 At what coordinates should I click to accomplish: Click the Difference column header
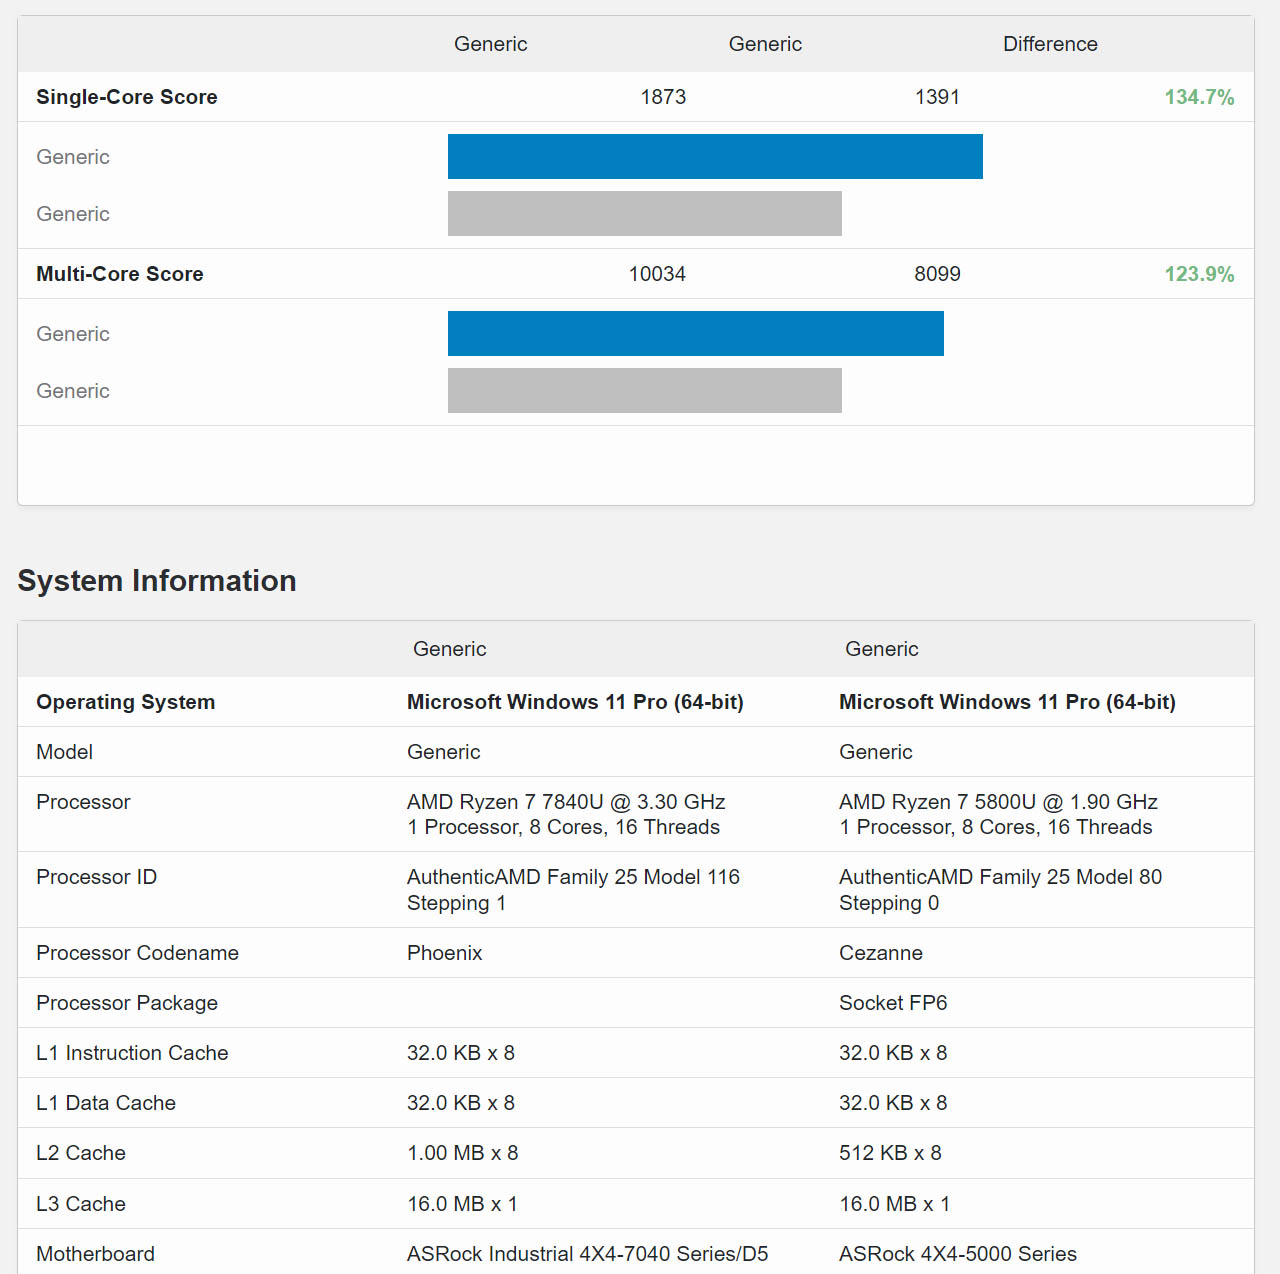[x=1050, y=44]
